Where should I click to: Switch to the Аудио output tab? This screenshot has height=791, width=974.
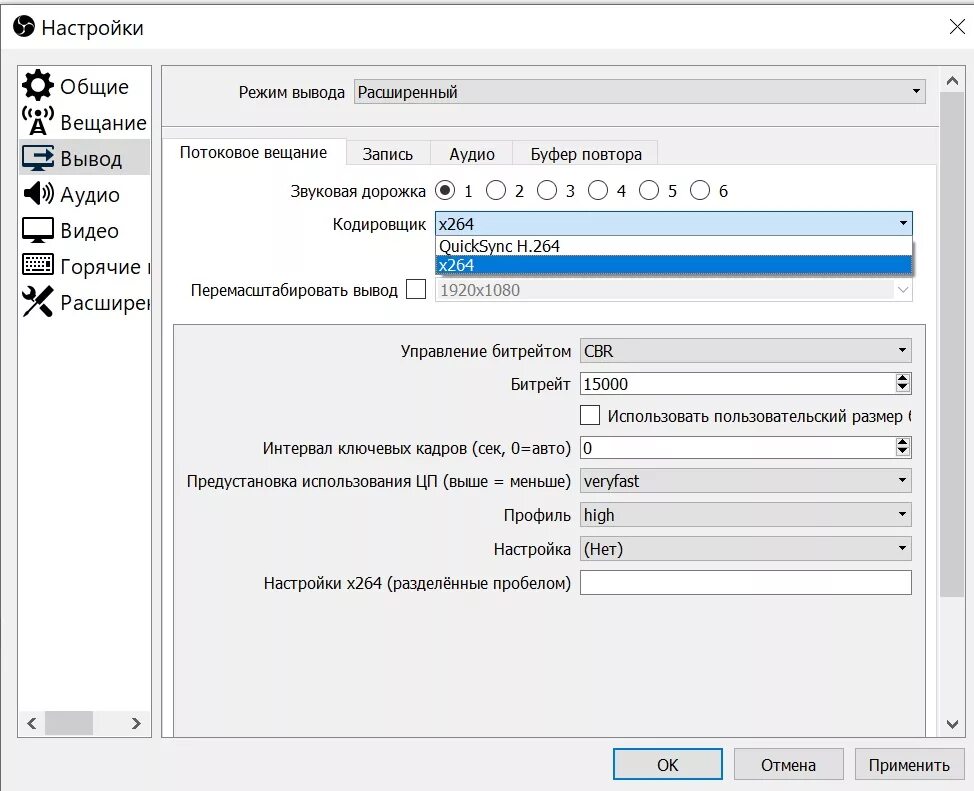(x=472, y=154)
